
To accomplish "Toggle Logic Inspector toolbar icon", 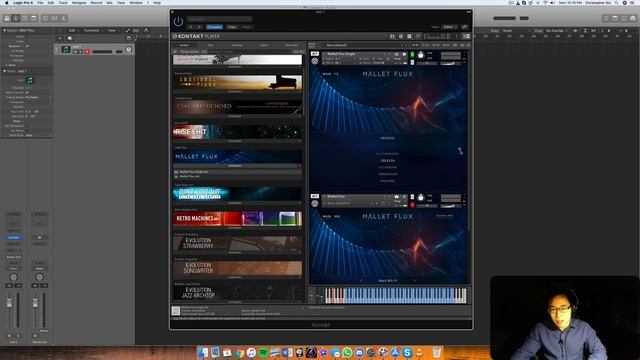I will [x=16, y=18].
